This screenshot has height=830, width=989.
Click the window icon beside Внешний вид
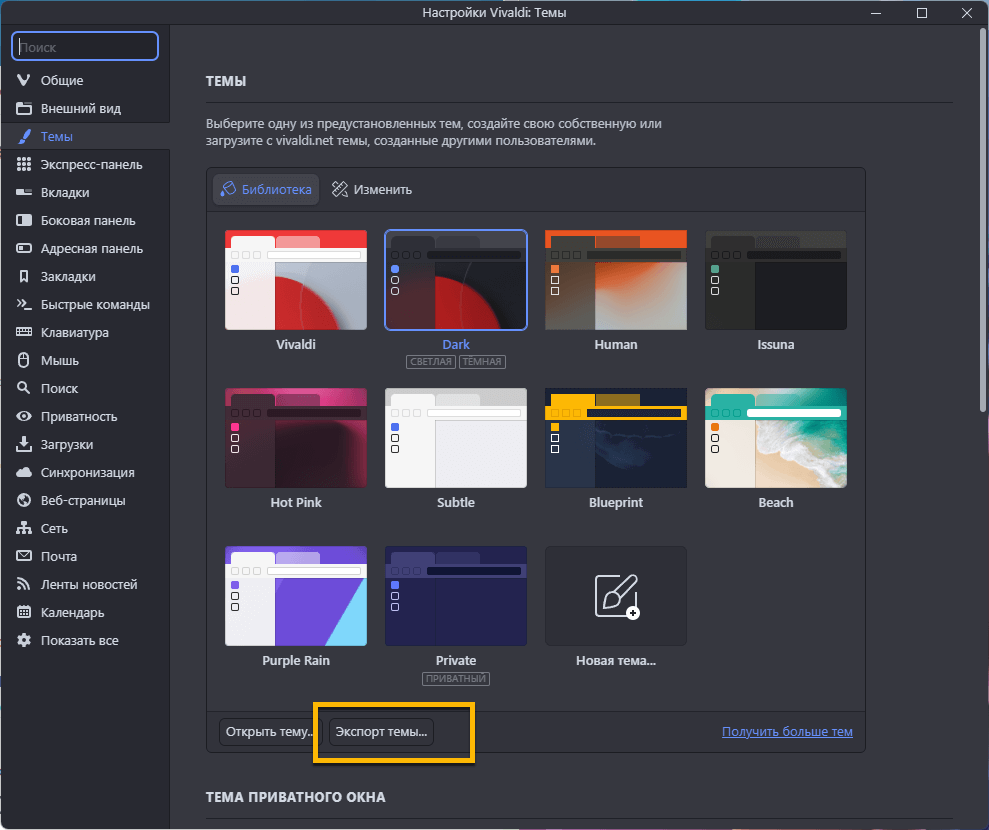click(23, 108)
